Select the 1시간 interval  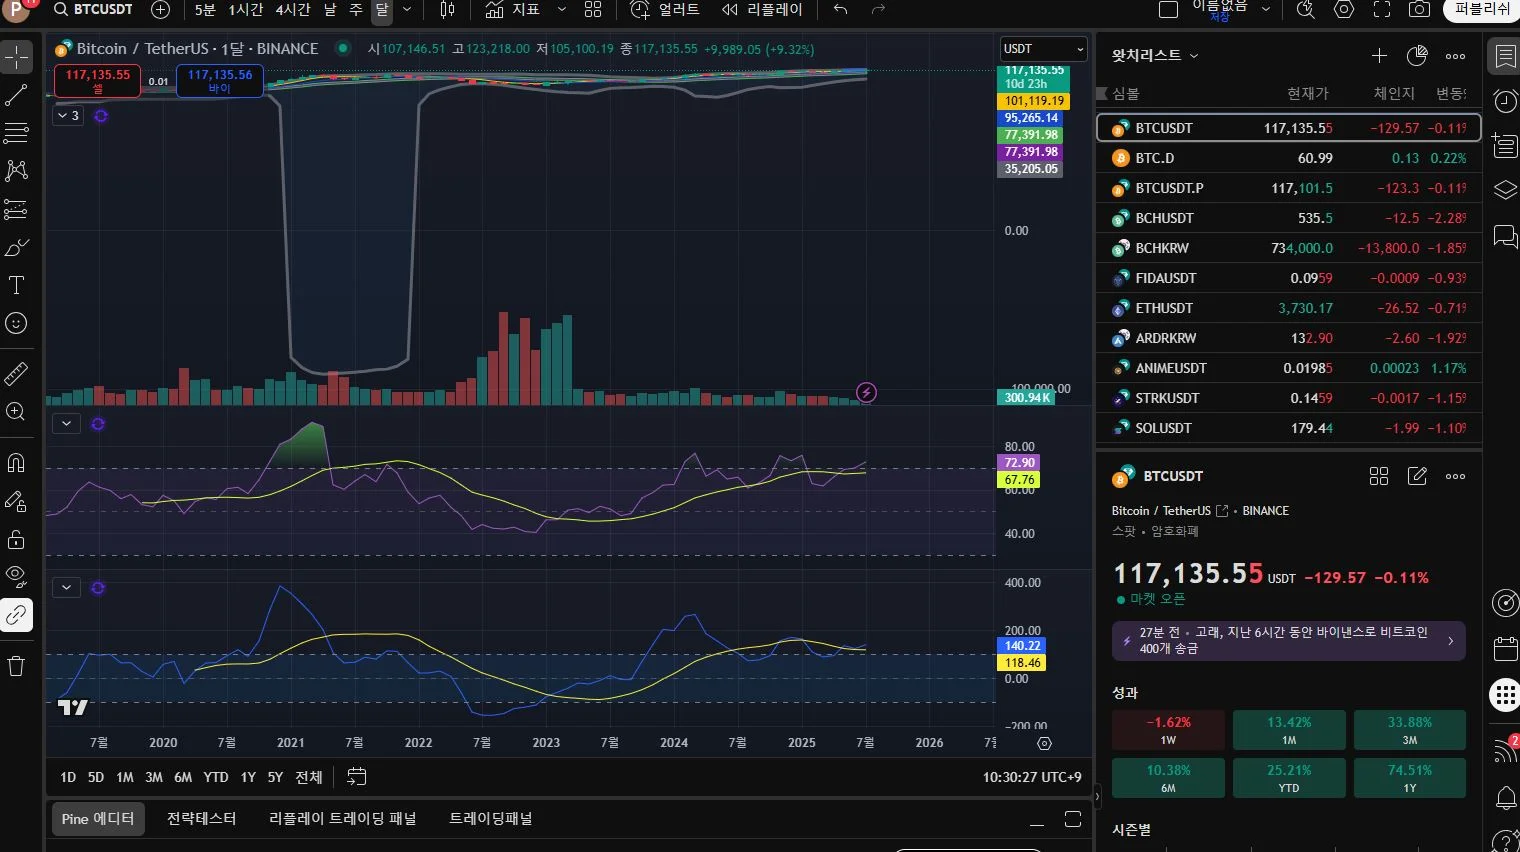click(246, 9)
